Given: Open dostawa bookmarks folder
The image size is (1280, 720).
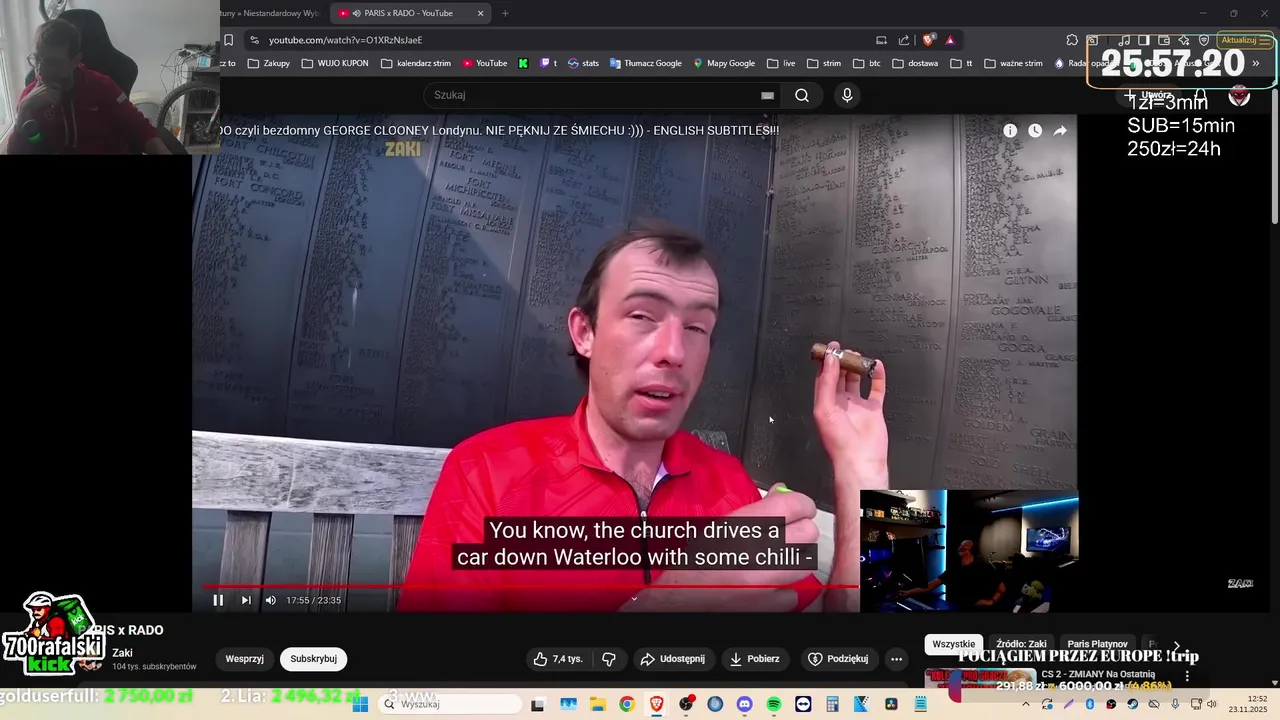Looking at the screenshot, I should 915,63.
